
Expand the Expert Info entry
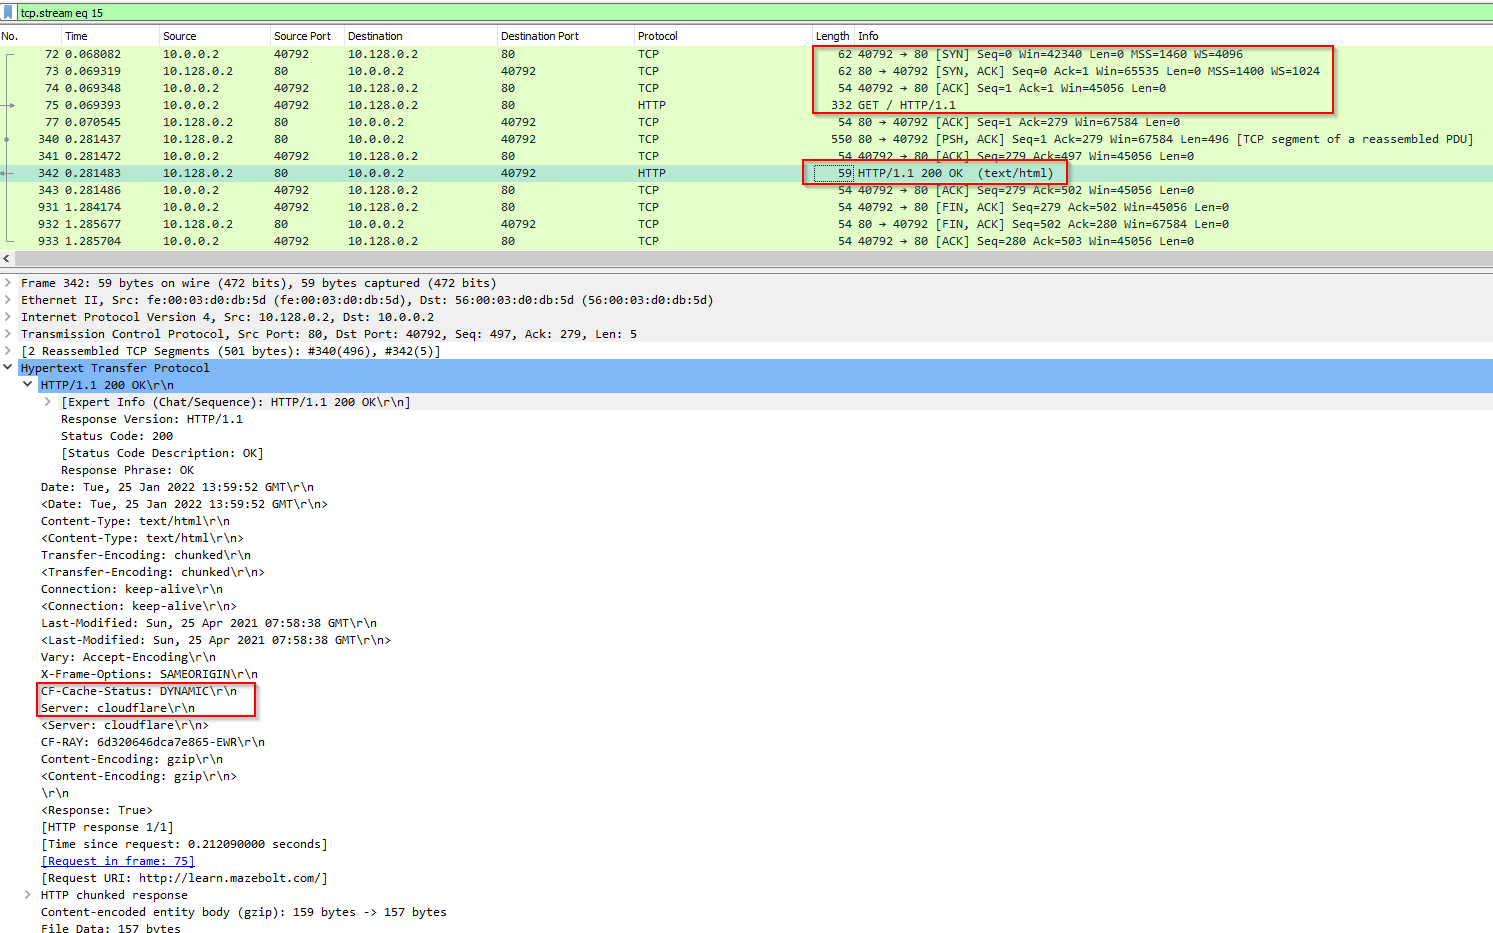point(45,401)
